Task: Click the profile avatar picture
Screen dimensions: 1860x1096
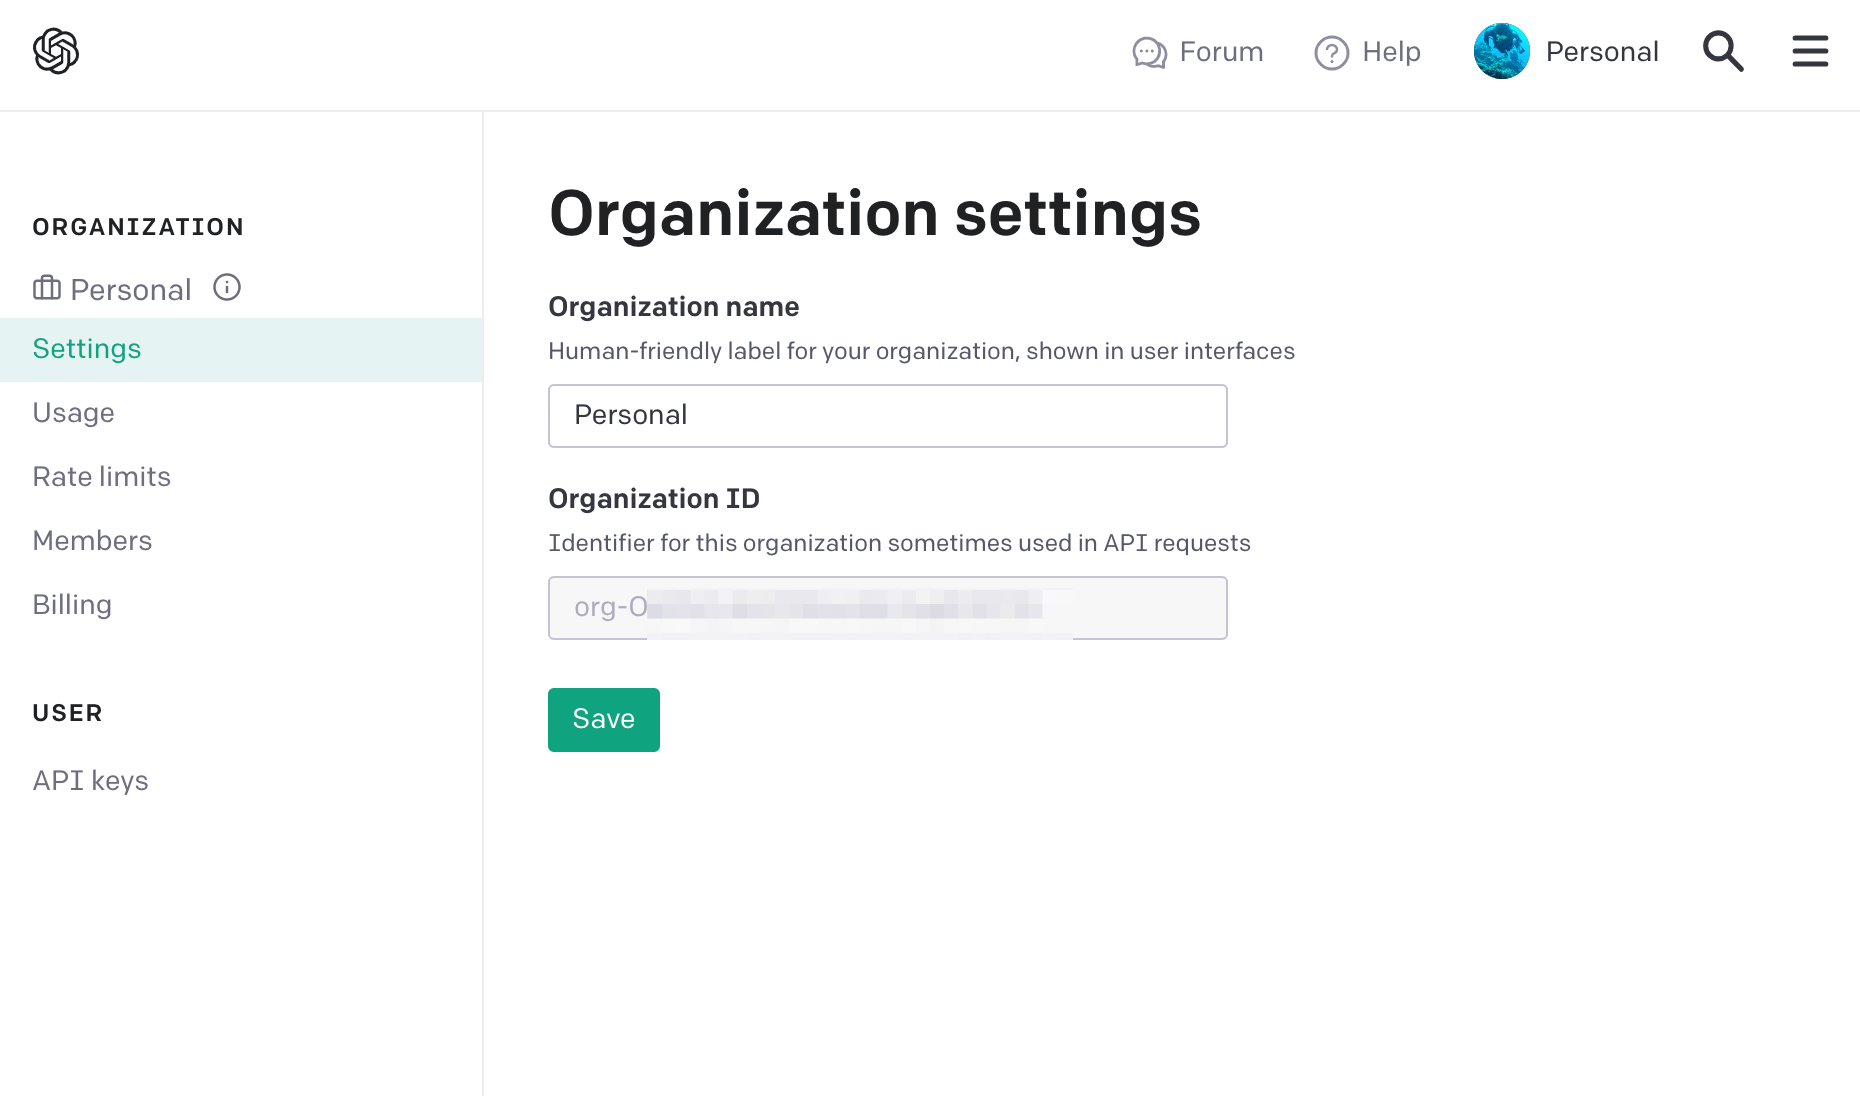Action: pos(1501,51)
